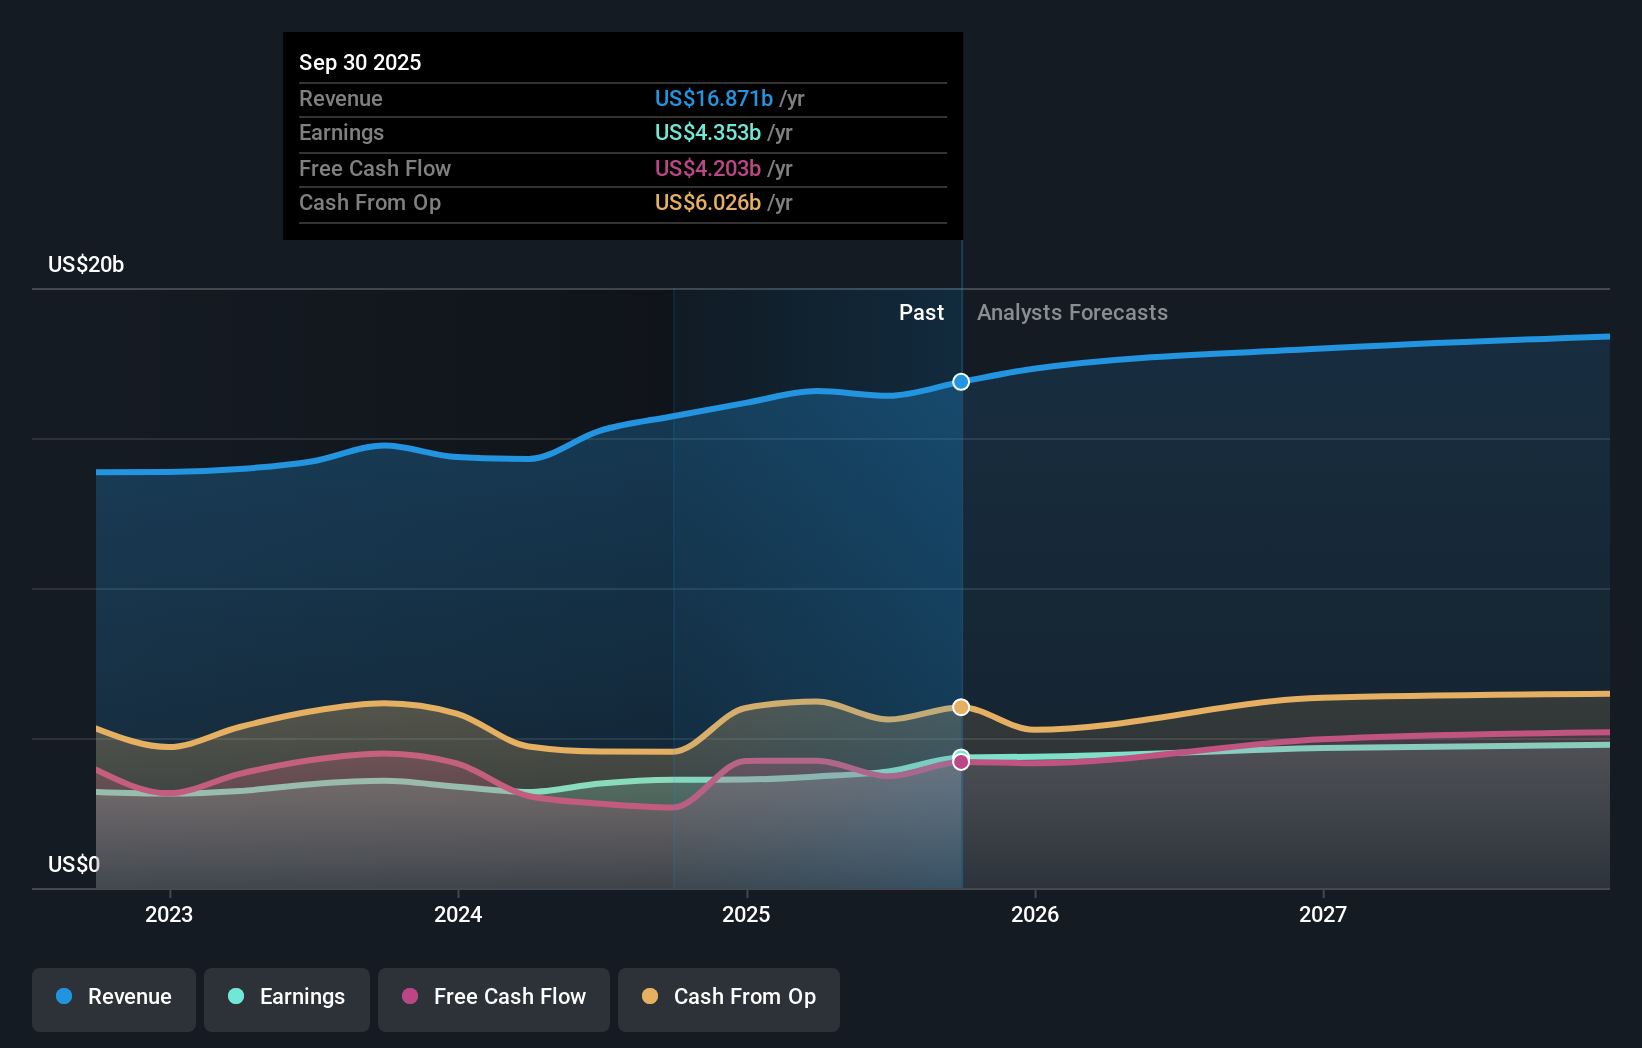Select the Revenue data point marker on the chart
Image resolution: width=1642 pixels, height=1048 pixels.
pos(961,381)
